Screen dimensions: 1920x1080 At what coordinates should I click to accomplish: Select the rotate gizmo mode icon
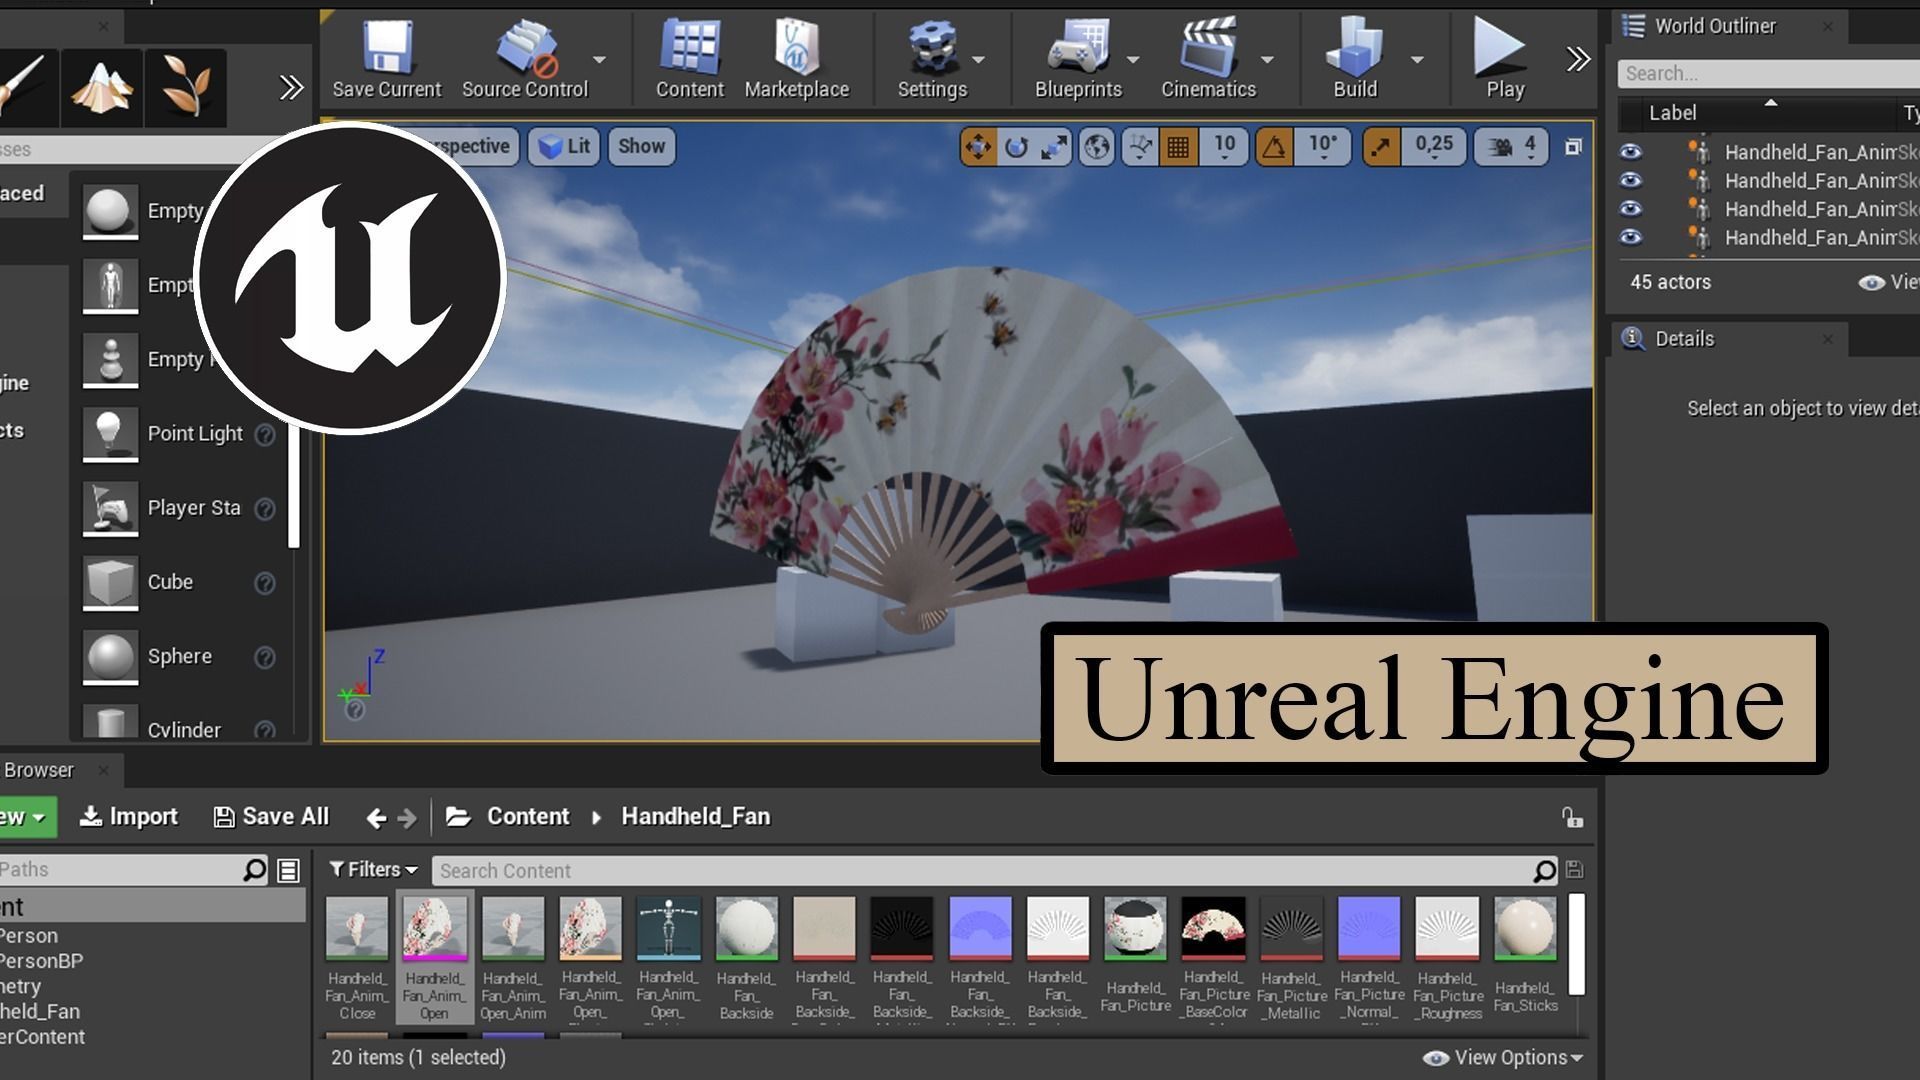pos(1016,147)
